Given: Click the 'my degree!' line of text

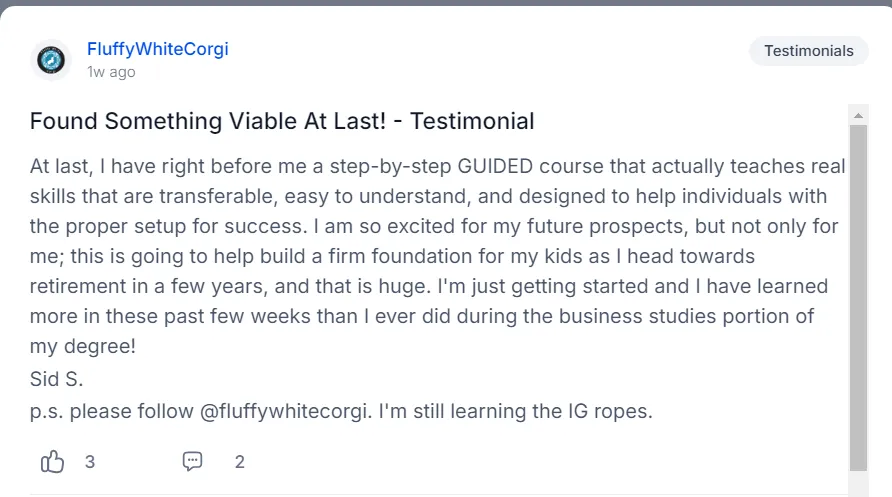Looking at the screenshot, I should pos(81,348).
